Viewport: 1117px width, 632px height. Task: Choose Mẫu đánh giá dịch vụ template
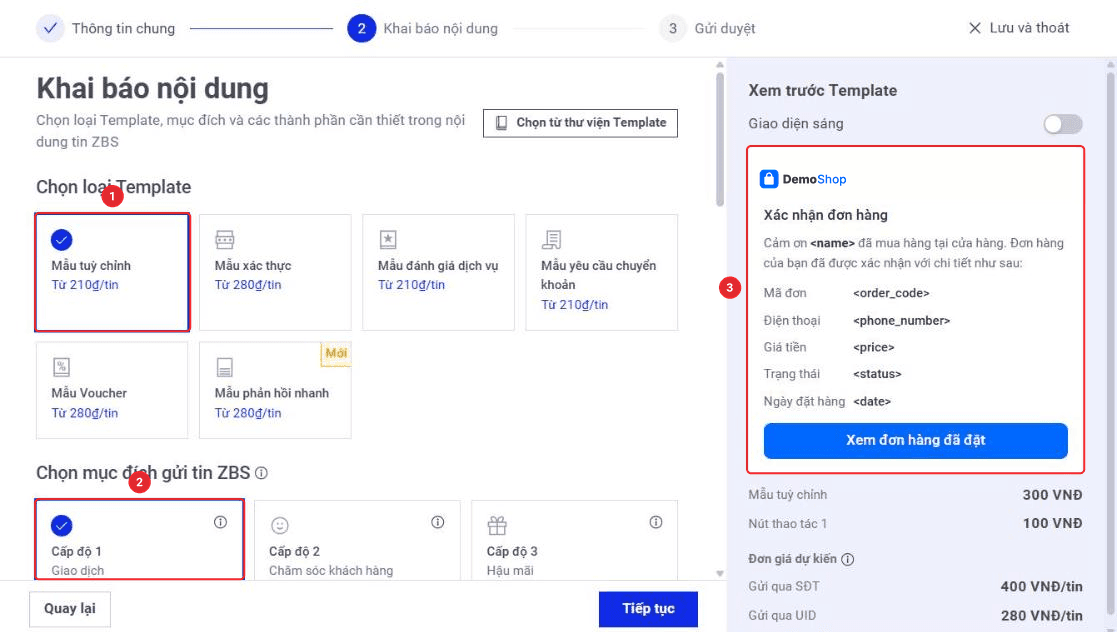[x=438, y=272]
